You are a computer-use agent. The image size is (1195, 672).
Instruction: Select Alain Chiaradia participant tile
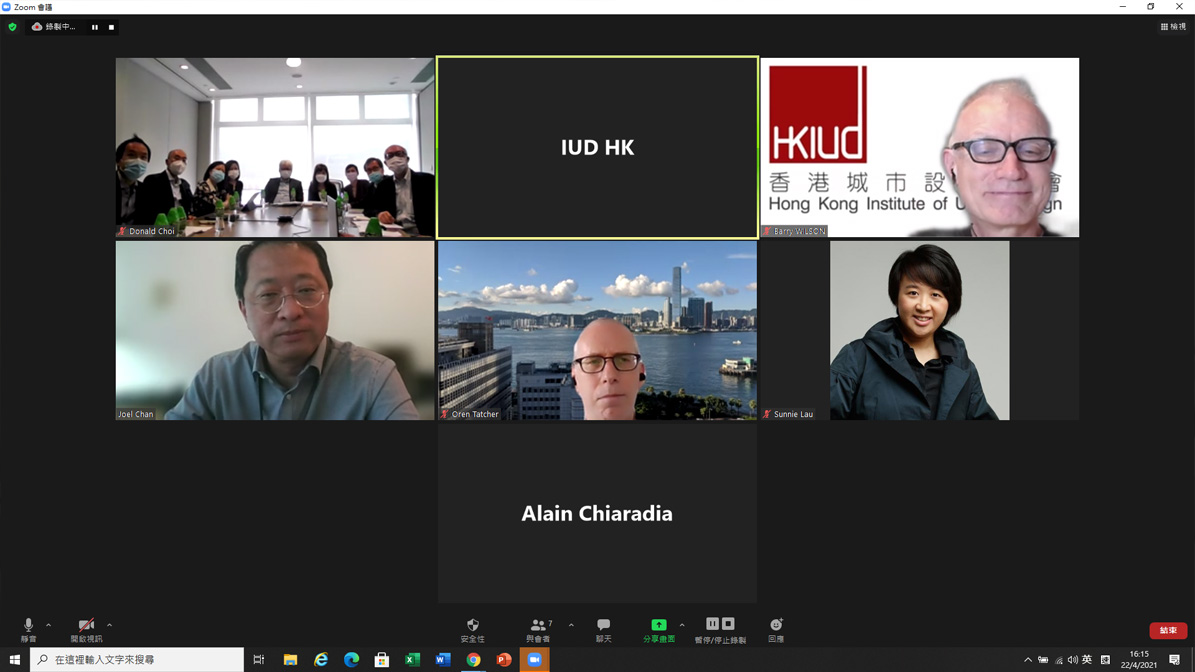pos(597,514)
